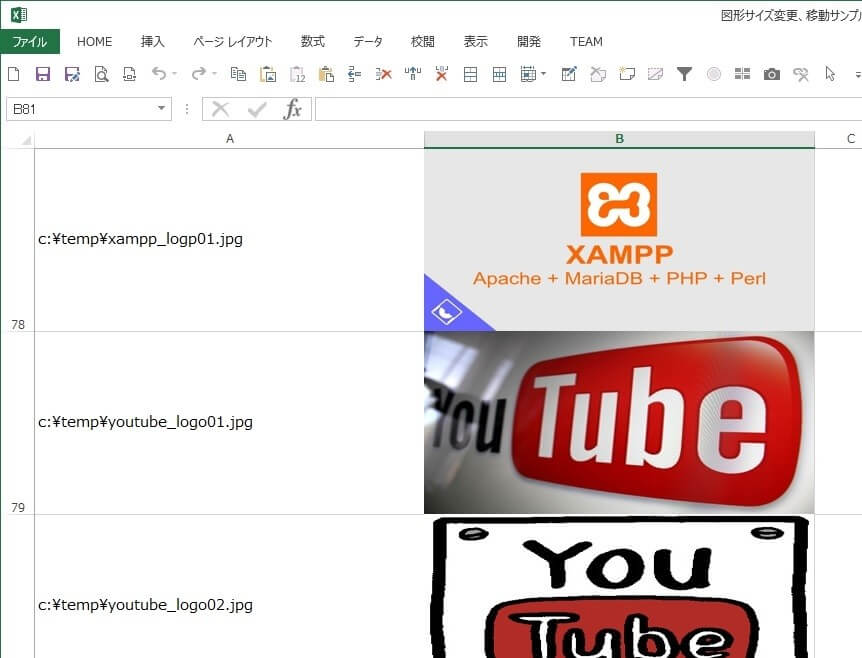Image resolution: width=862 pixels, height=658 pixels.
Task: Select the column B header
Action: click(619, 139)
